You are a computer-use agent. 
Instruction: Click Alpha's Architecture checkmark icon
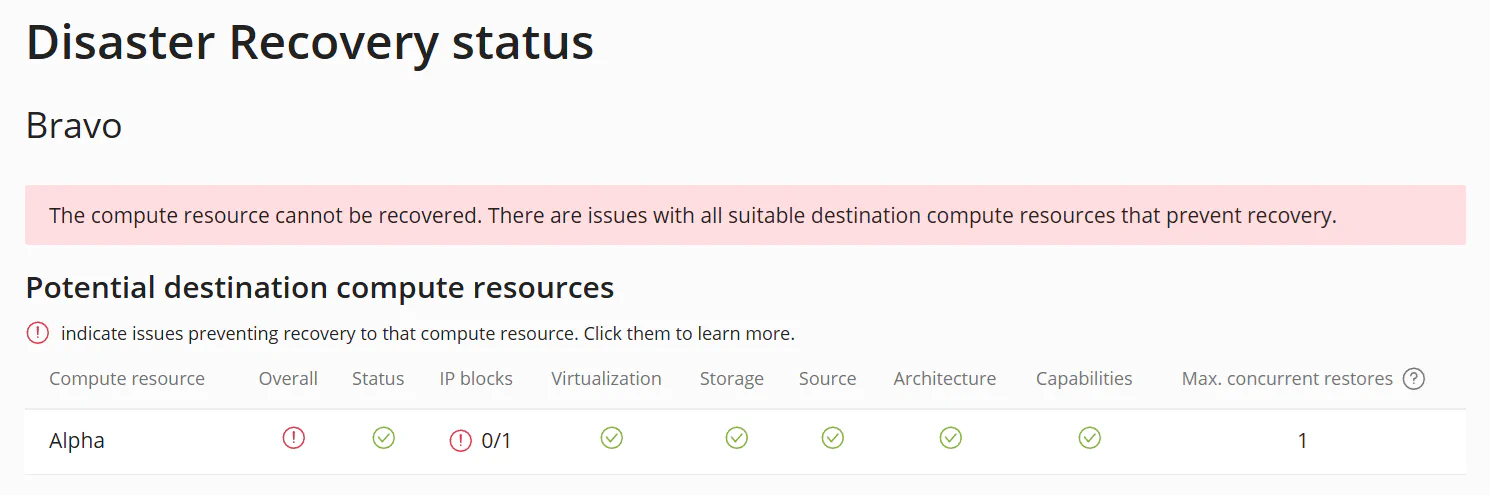pyautogui.click(x=951, y=438)
